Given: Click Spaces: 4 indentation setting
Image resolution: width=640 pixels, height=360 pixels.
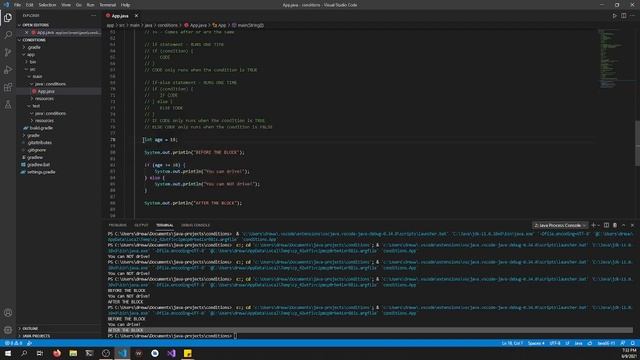Looking at the screenshot, I should [536, 343].
